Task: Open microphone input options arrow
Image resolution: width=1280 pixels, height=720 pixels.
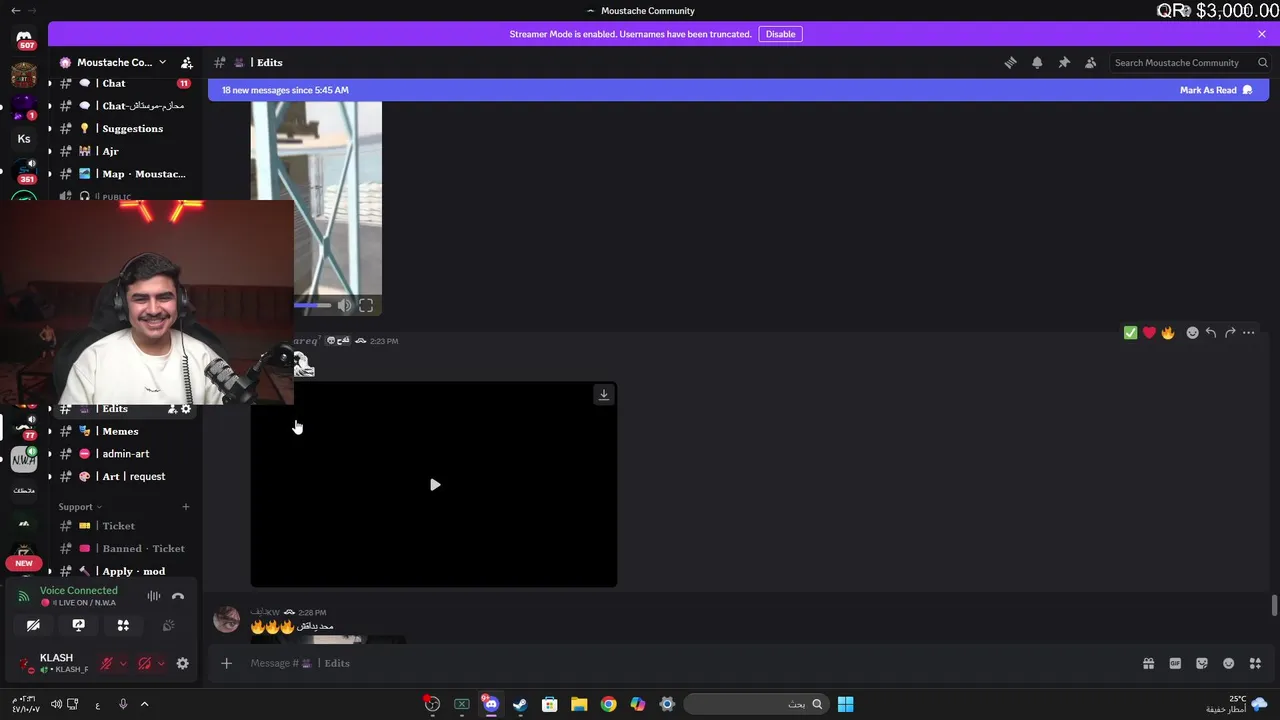Action: [x=123, y=663]
